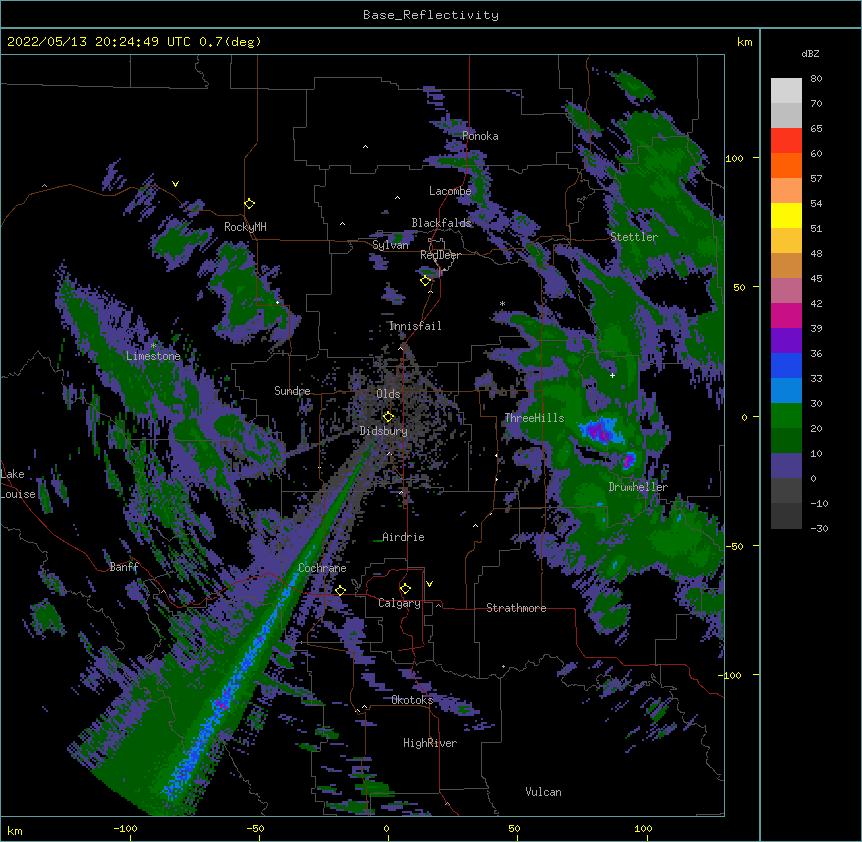Click the Innisfail label
Image resolution: width=862 pixels, height=842 pixels.
[x=415, y=326]
